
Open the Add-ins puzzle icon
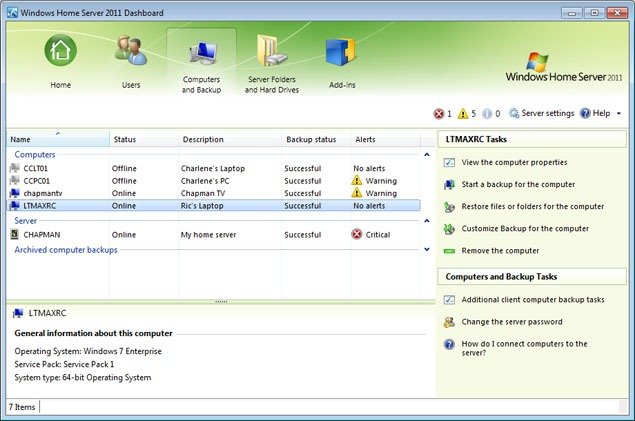[341, 52]
